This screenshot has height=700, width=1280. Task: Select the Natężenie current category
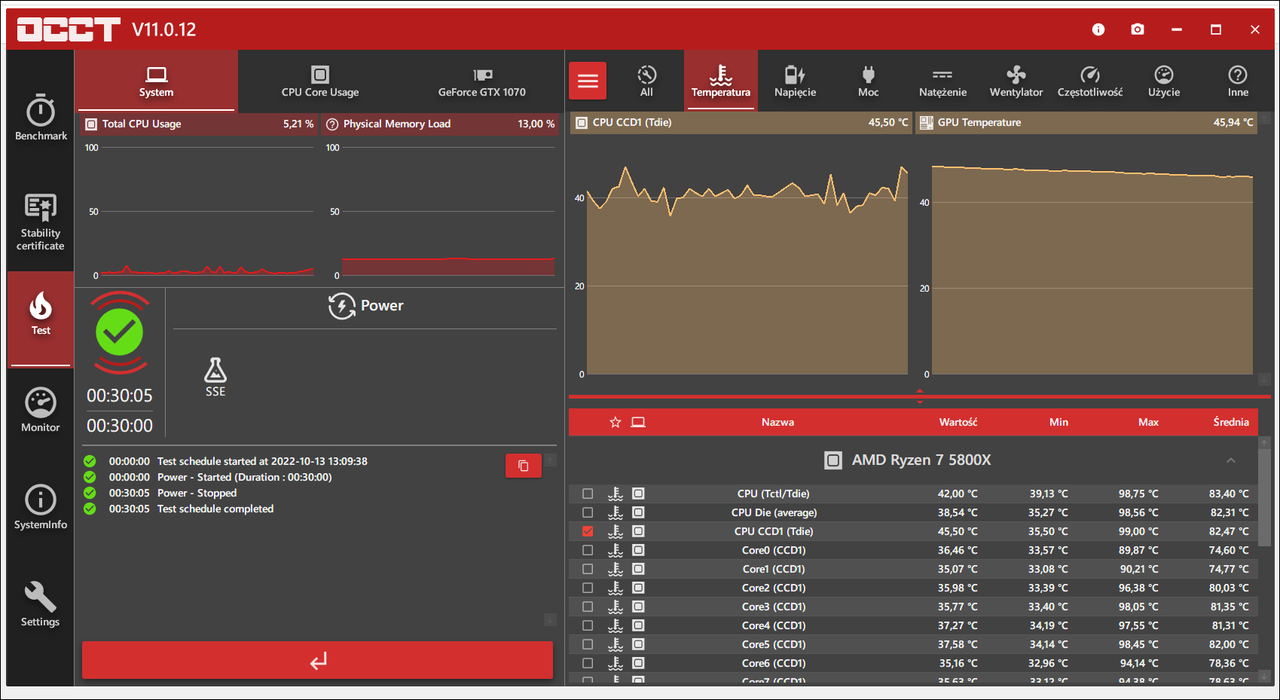click(943, 81)
